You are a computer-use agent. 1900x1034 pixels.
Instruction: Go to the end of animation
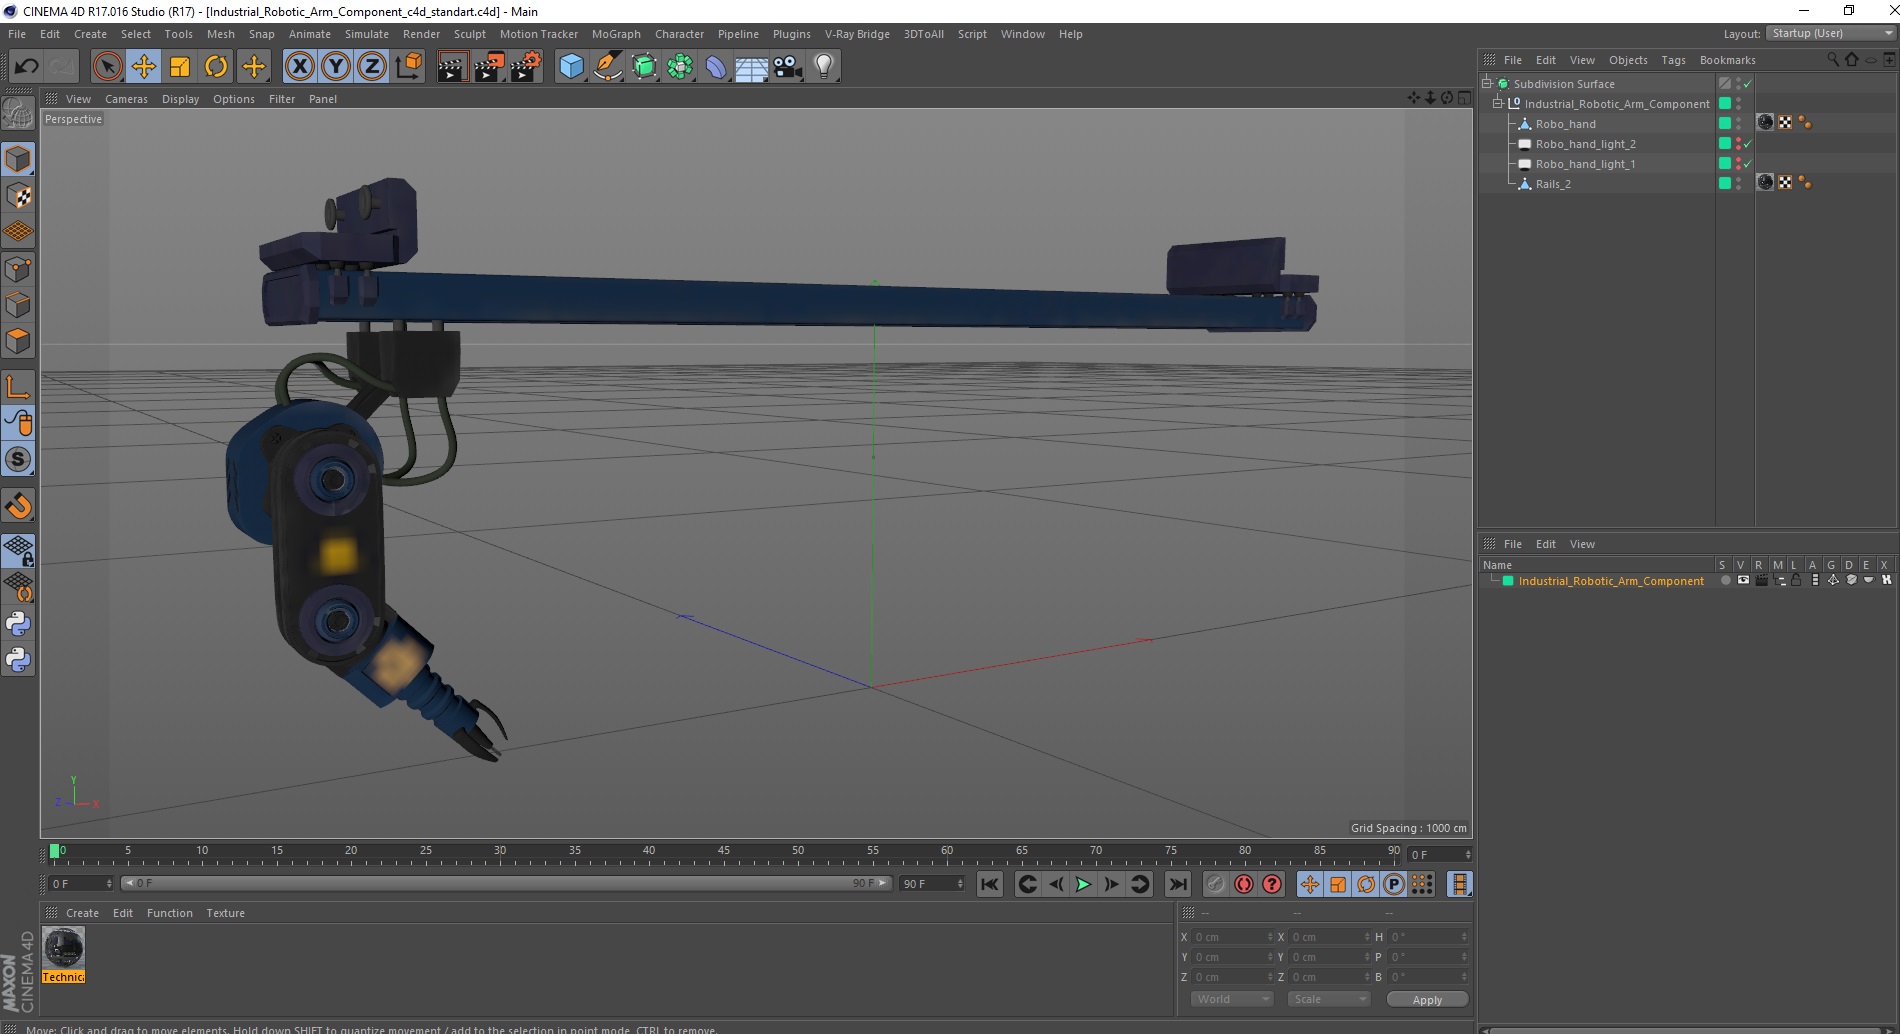pos(1178,884)
